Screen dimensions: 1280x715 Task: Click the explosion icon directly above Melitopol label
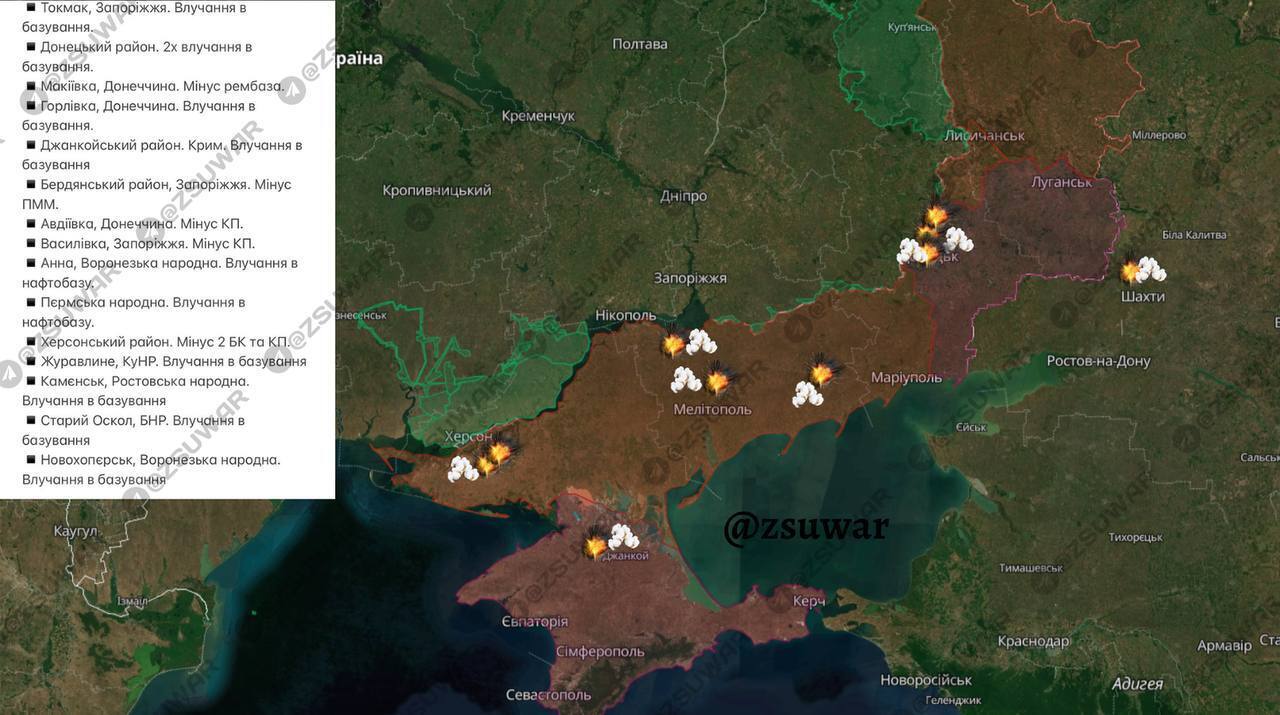tap(718, 380)
